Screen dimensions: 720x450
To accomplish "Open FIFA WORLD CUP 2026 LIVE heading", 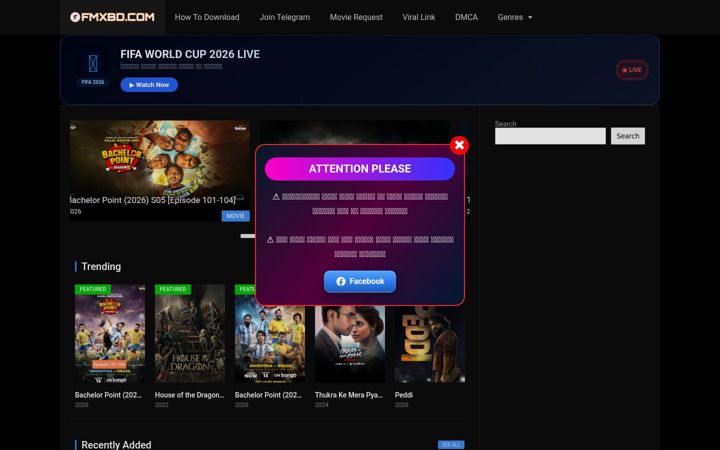I will tap(190, 54).
